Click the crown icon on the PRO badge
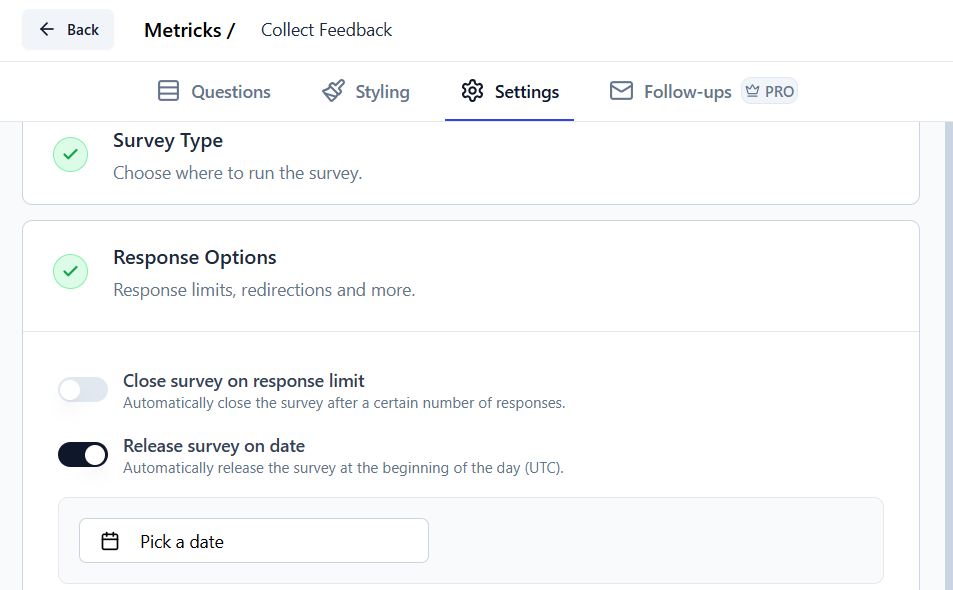This screenshot has width=953, height=590. [x=751, y=90]
